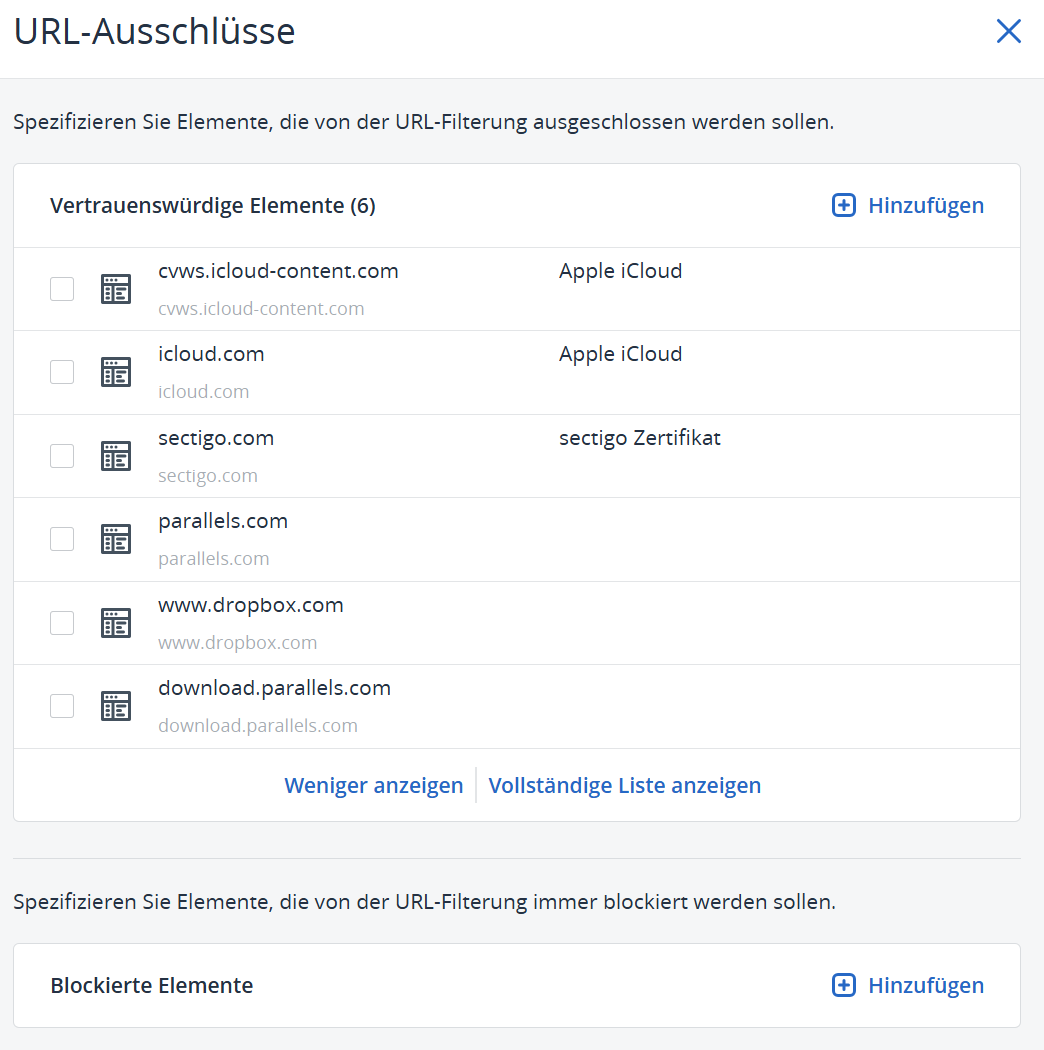Screen dimensions: 1044x1050
Task: Click the plus icon for trusted elements
Action: point(844,205)
